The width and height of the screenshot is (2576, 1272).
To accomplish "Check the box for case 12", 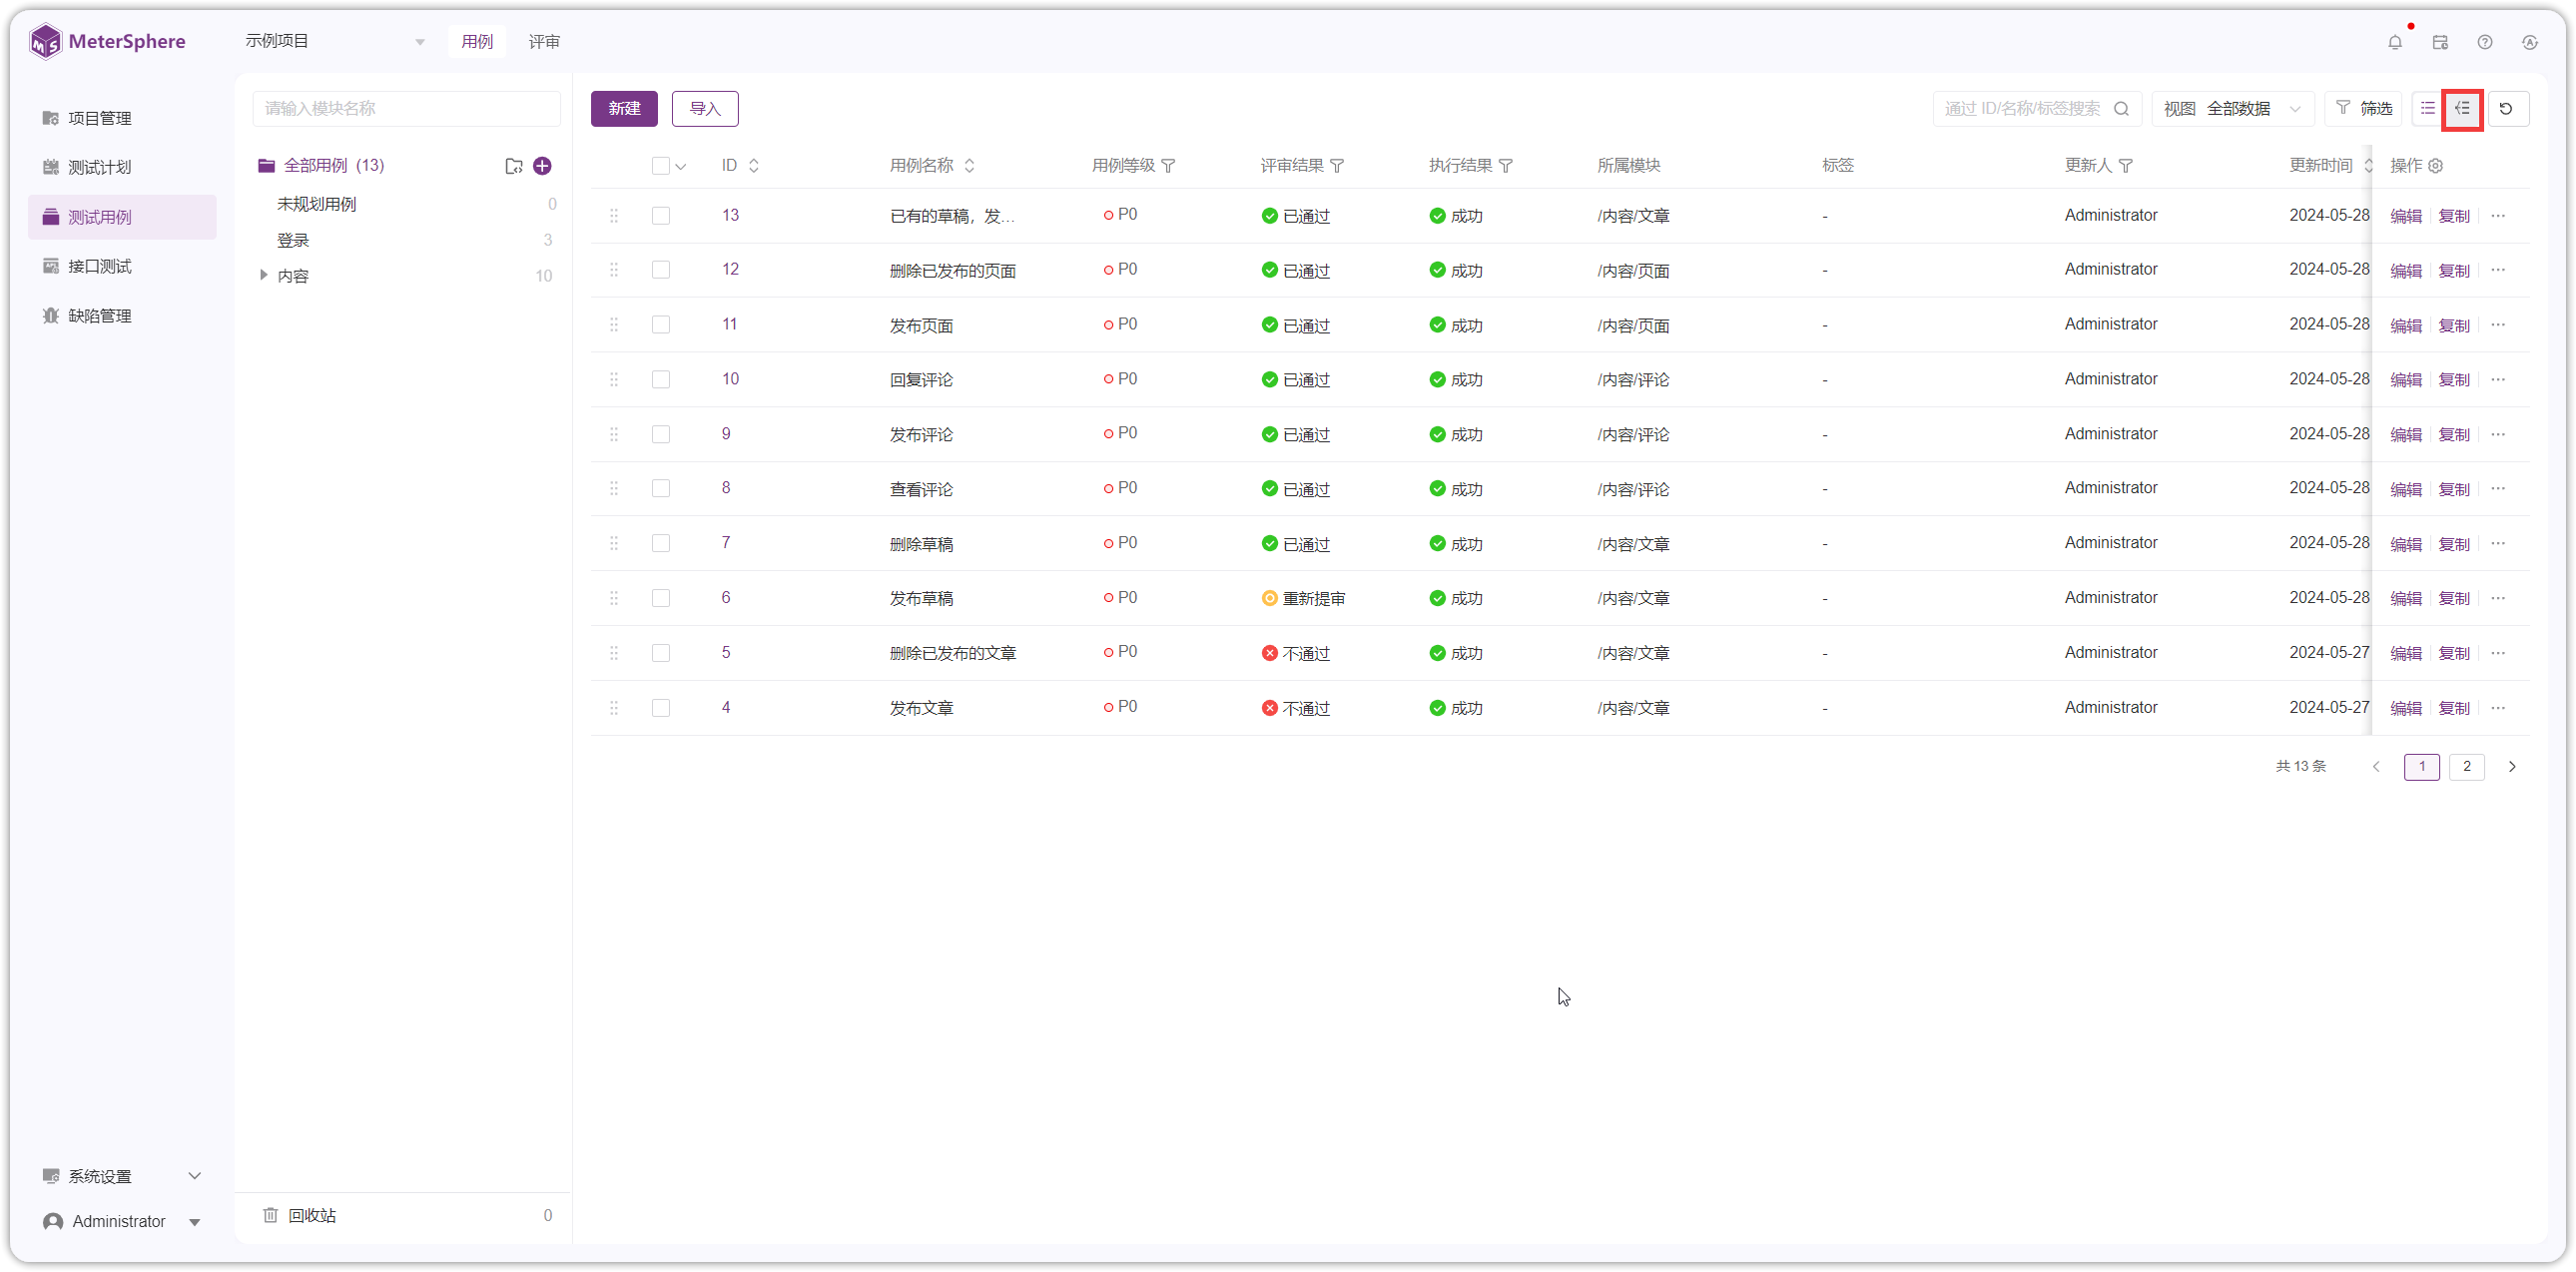I will 661,270.
